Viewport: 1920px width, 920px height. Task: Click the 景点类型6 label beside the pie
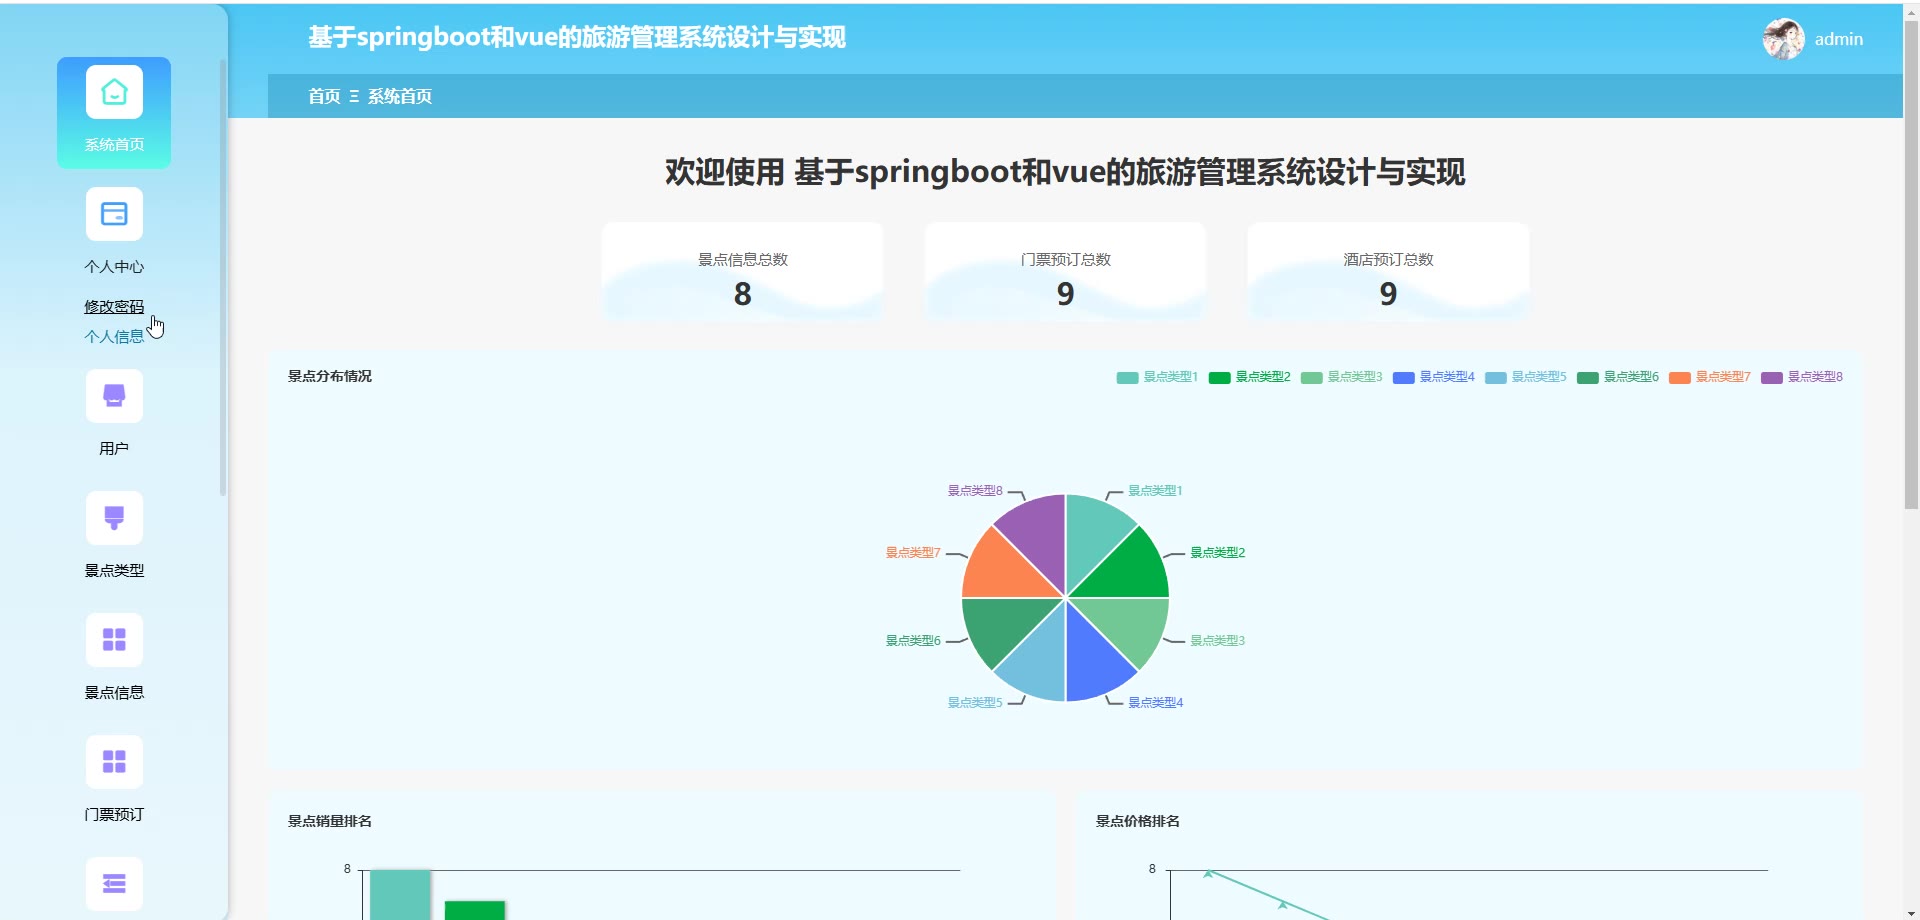tap(913, 641)
